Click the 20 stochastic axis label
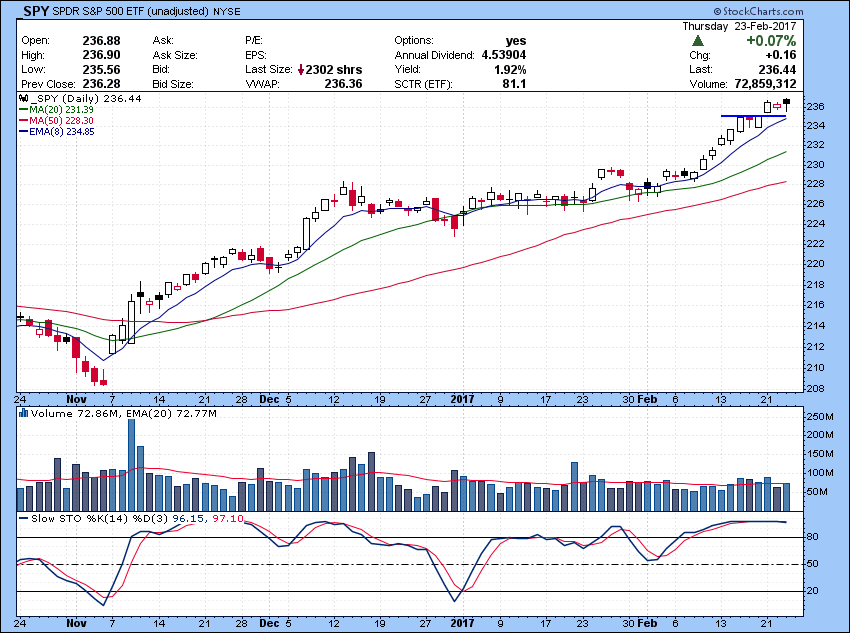850x633 pixels. pos(812,591)
